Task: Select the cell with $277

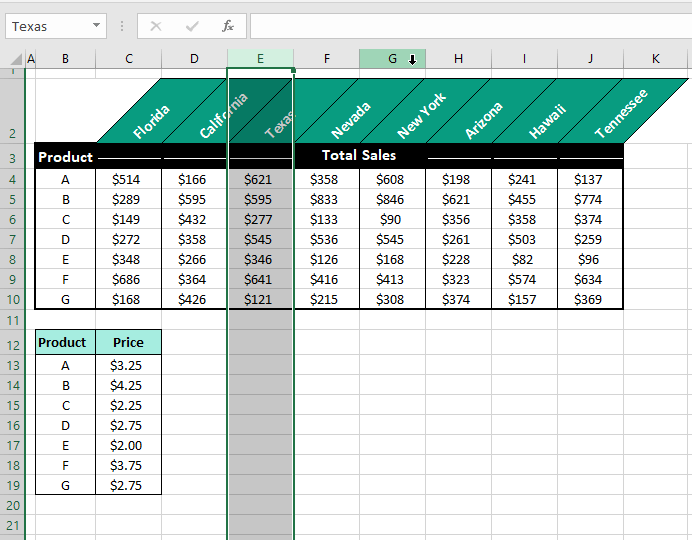Action: point(260,220)
